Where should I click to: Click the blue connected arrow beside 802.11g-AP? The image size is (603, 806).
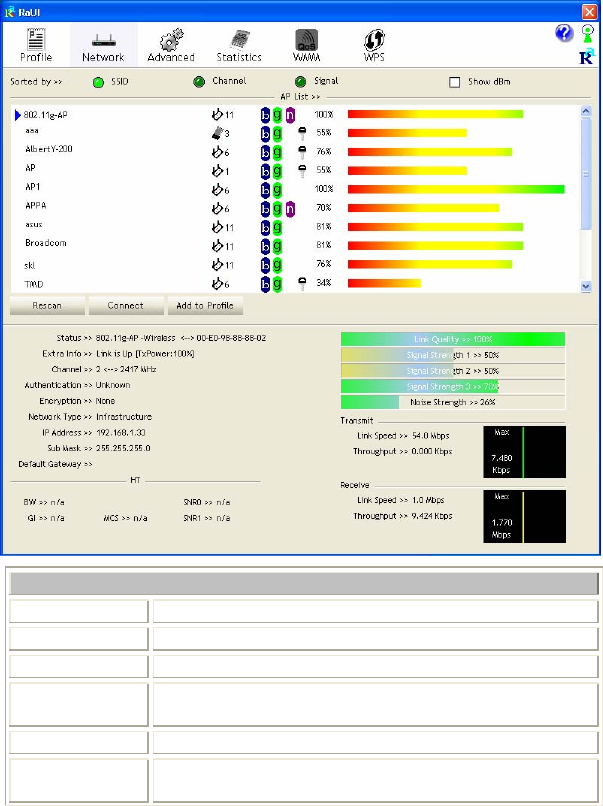point(18,115)
